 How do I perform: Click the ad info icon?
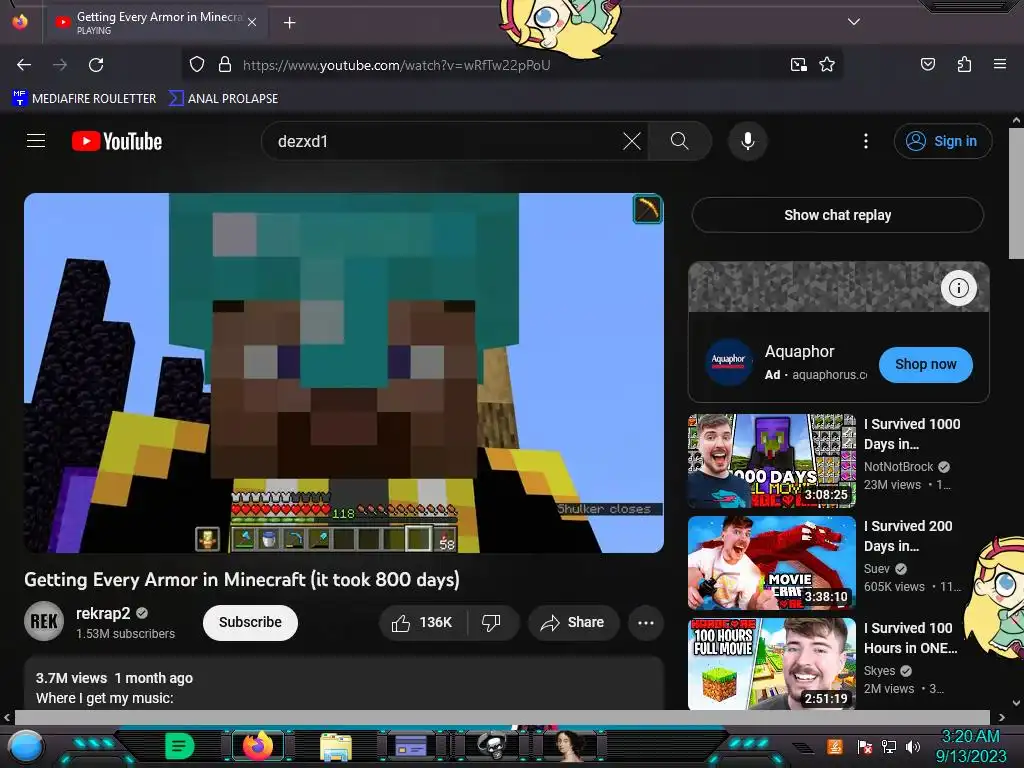point(958,287)
